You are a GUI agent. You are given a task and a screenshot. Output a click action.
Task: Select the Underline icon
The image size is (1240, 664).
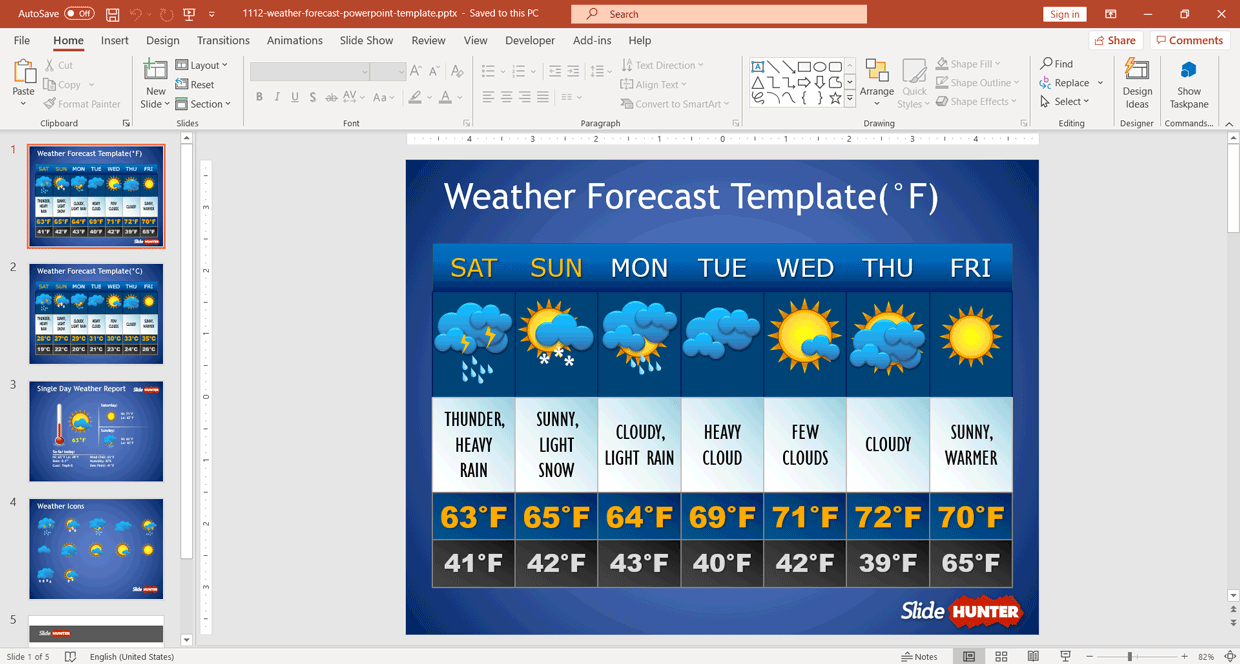[x=294, y=96]
